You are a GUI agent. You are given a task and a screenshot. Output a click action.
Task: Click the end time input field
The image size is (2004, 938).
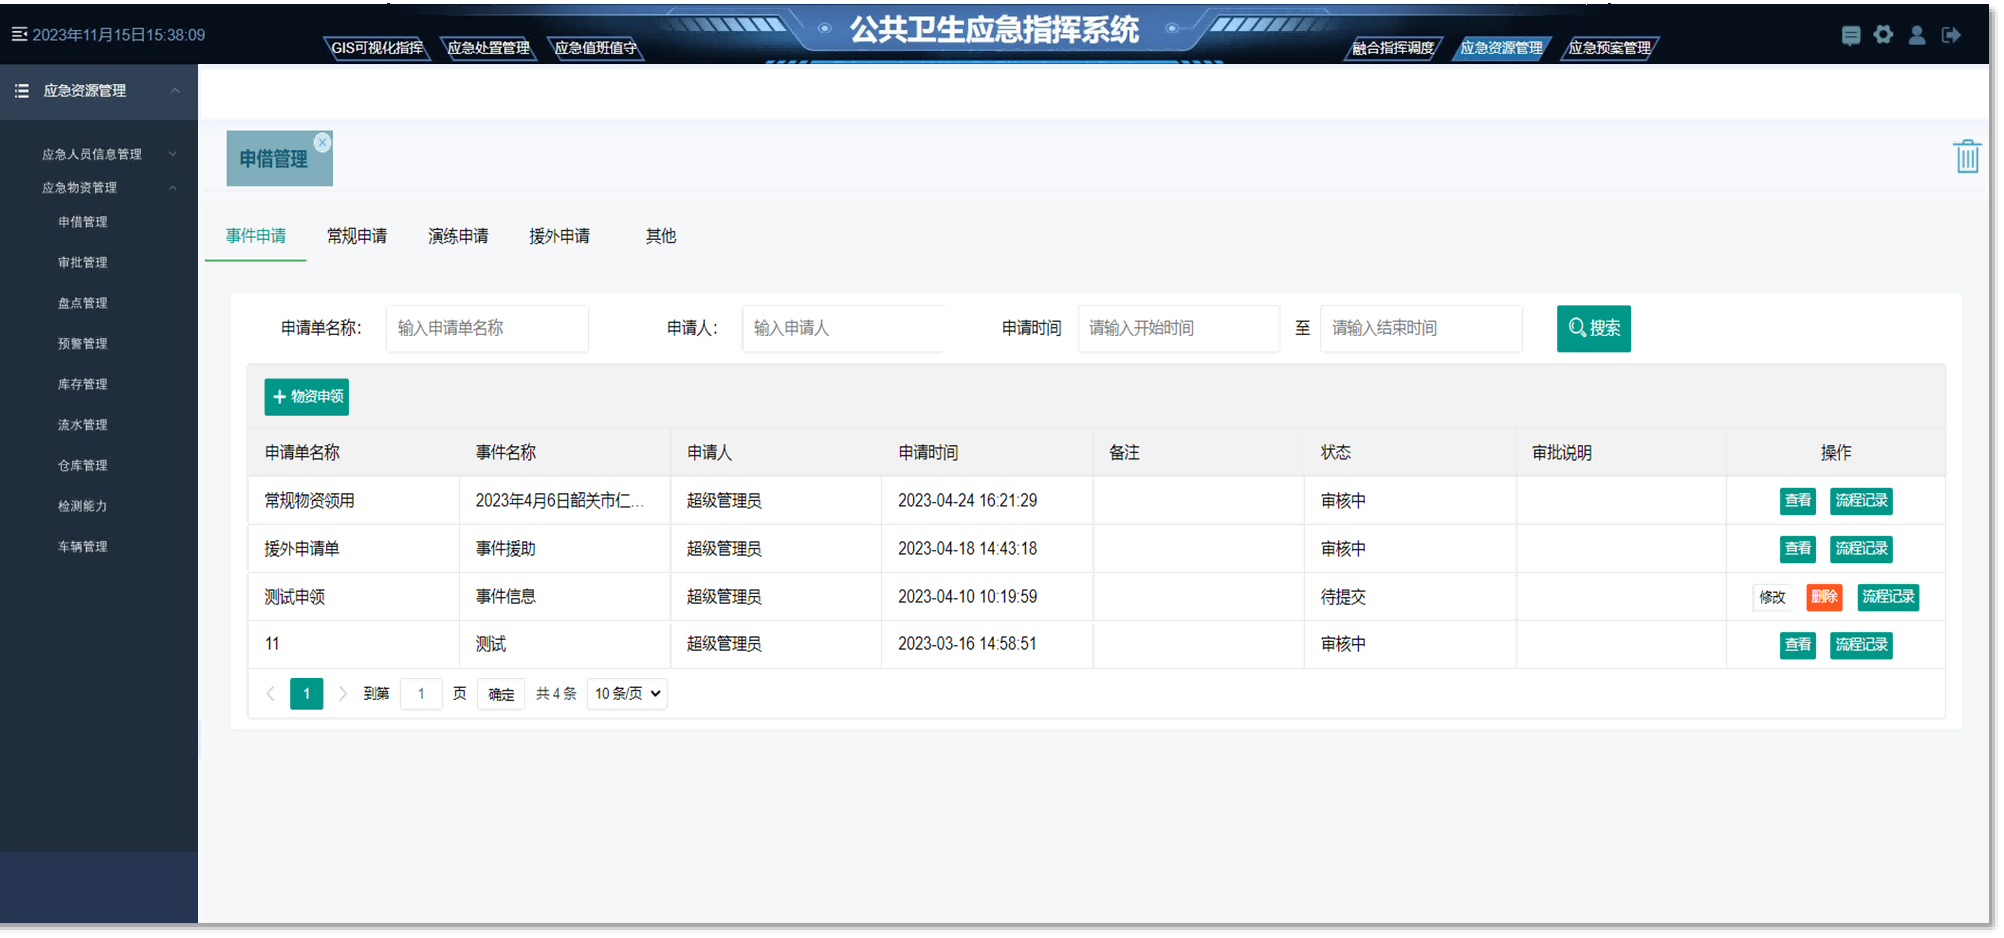click(1421, 329)
